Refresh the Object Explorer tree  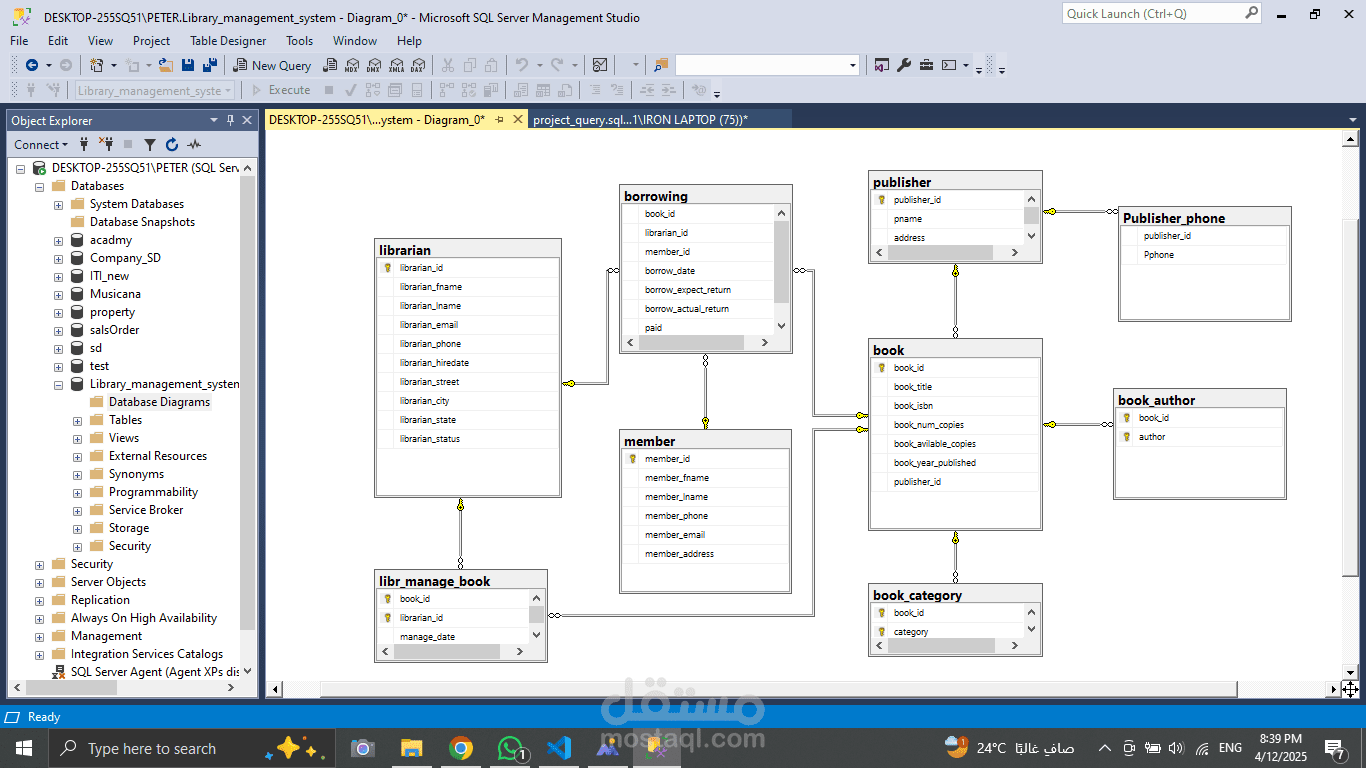pyautogui.click(x=172, y=145)
